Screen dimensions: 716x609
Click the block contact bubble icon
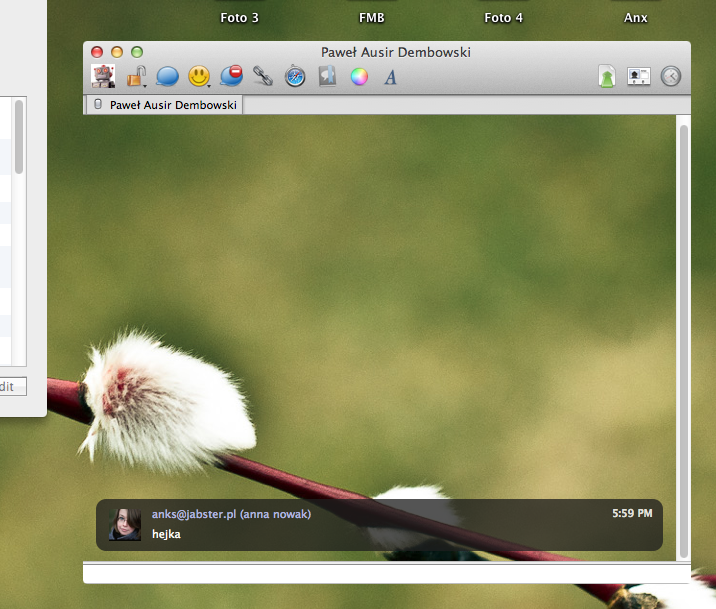point(231,76)
